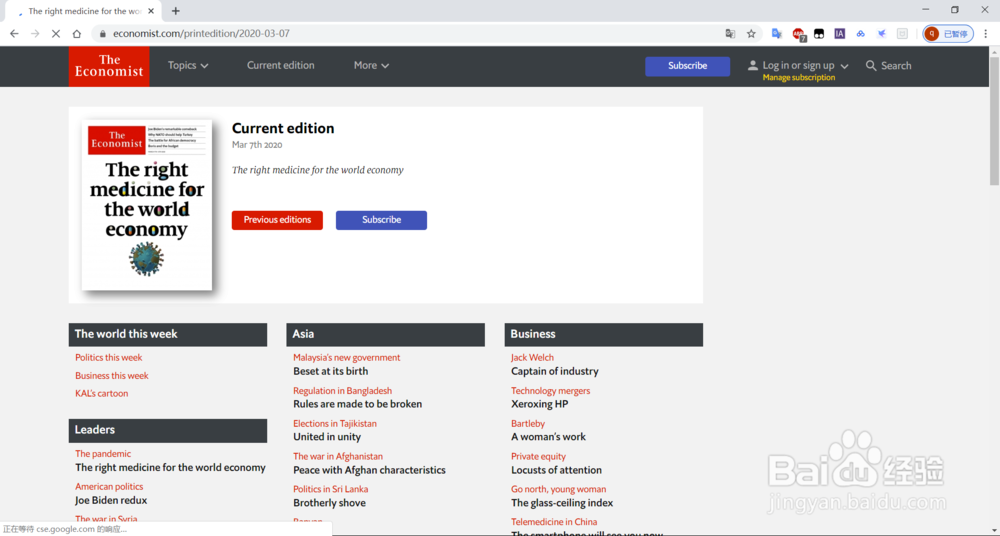Click The war in Afghanistan label
Image resolution: width=1000 pixels, height=536 pixels.
338,456
